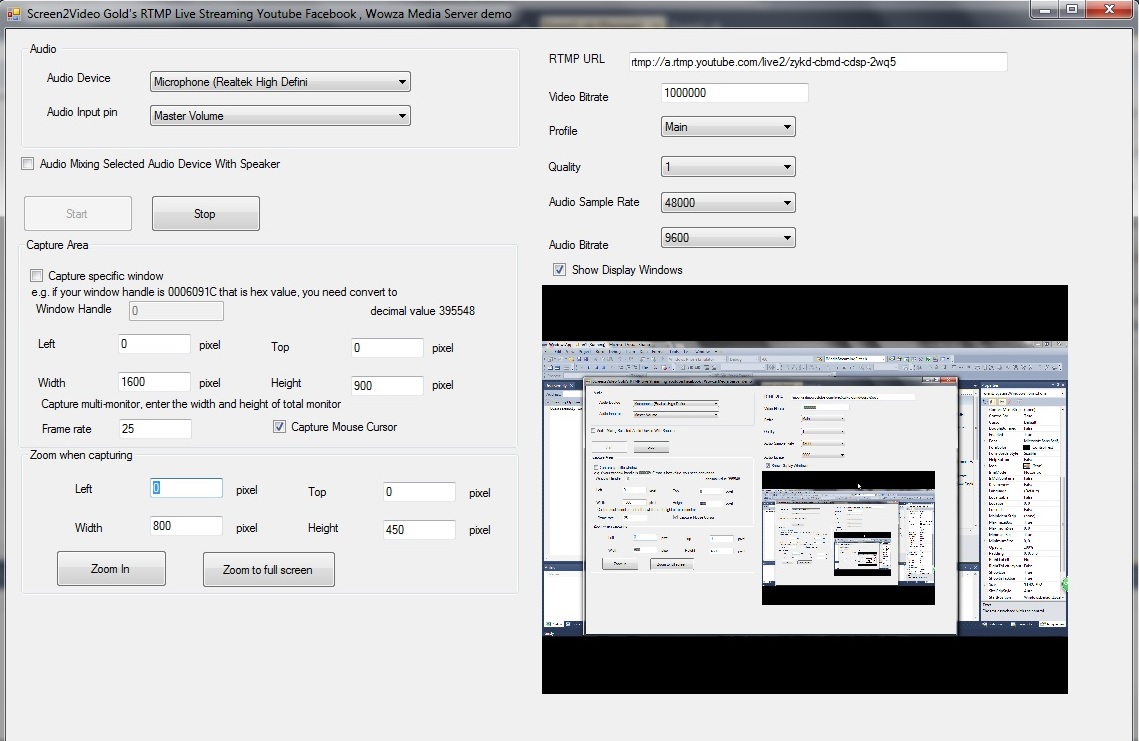Expand the Quality dropdown

(x=728, y=167)
